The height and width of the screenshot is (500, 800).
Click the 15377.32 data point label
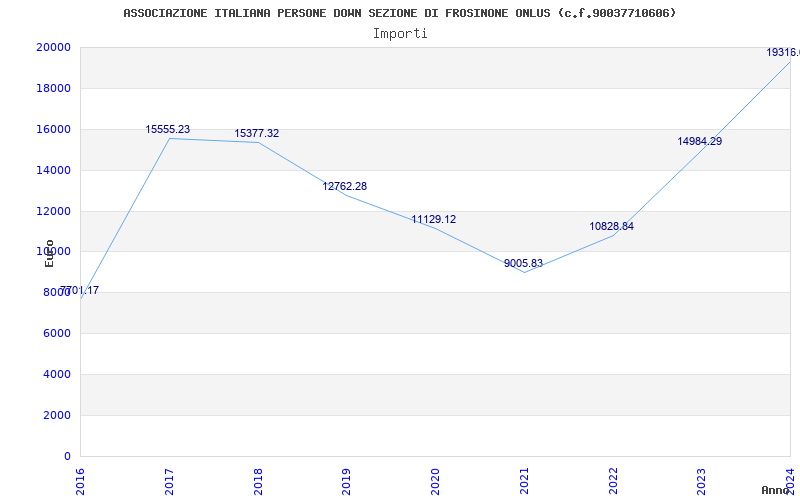tap(256, 134)
